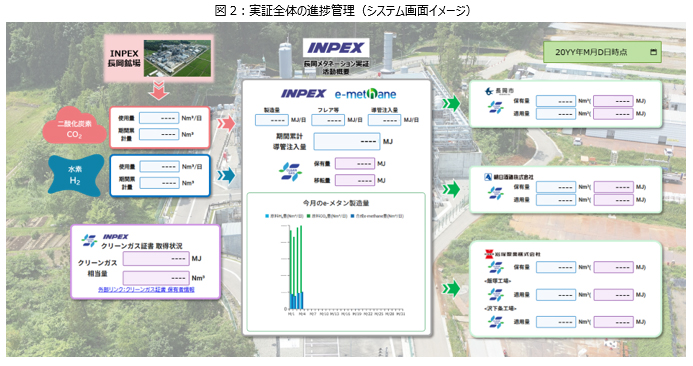
Task: Select the 沢下条工場 適用量 MJ field
Action: point(614,322)
